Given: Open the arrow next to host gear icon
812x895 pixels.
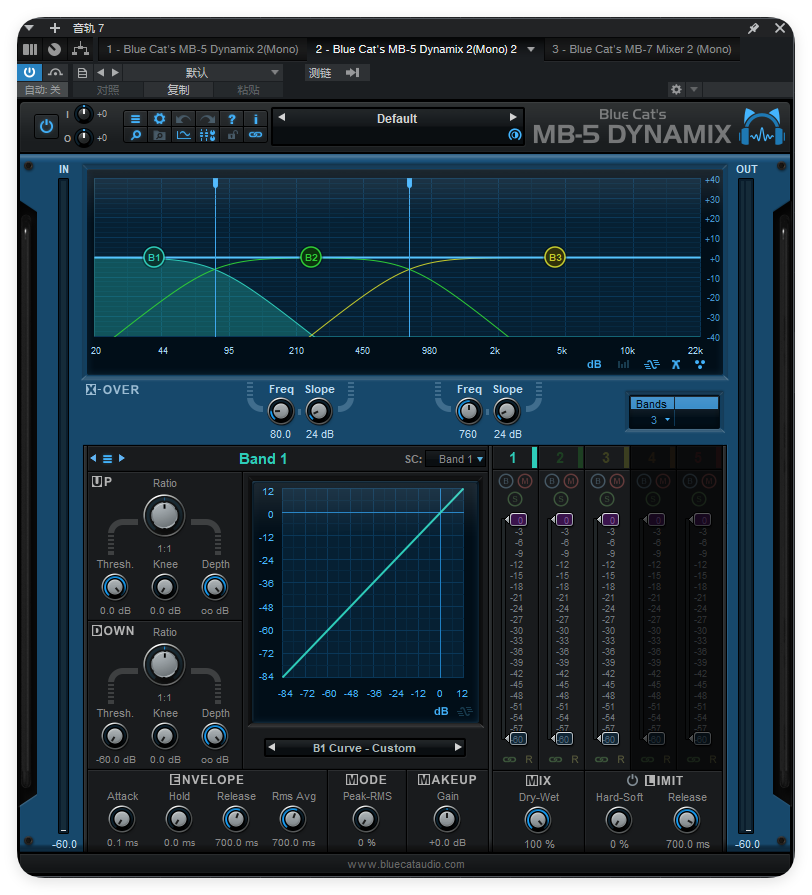Looking at the screenshot, I should 694,90.
